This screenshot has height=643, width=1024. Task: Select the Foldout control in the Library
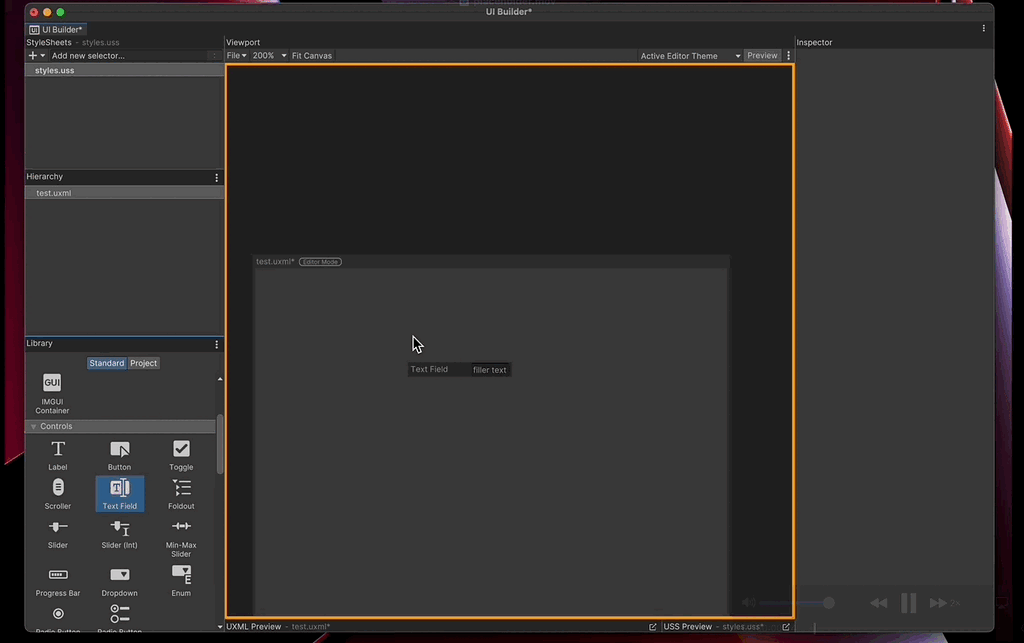coord(181,493)
